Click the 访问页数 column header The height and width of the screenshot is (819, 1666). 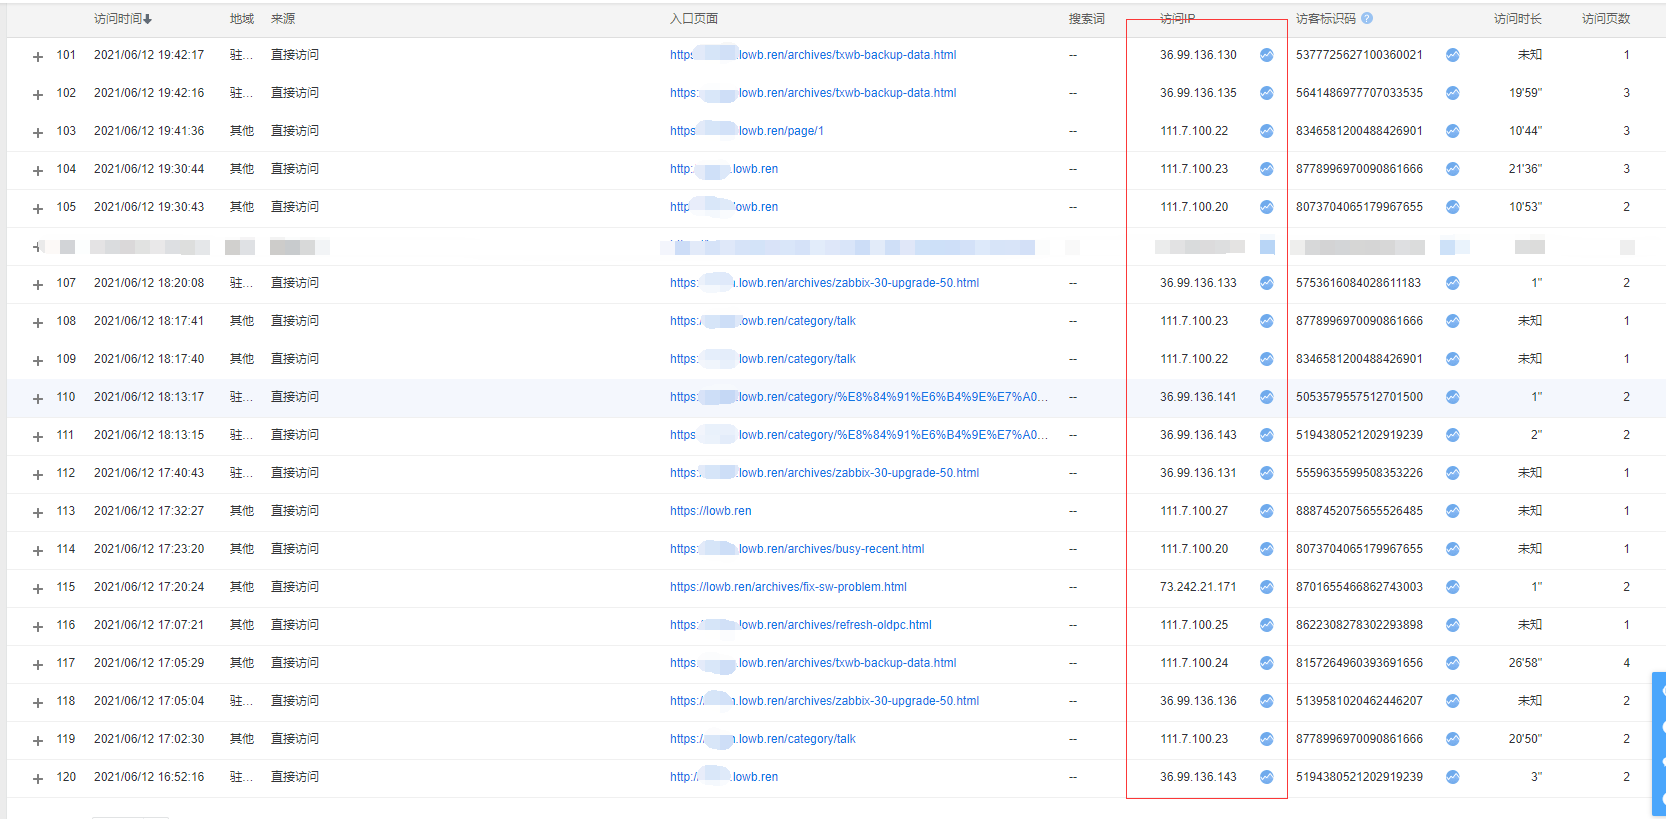click(1606, 19)
